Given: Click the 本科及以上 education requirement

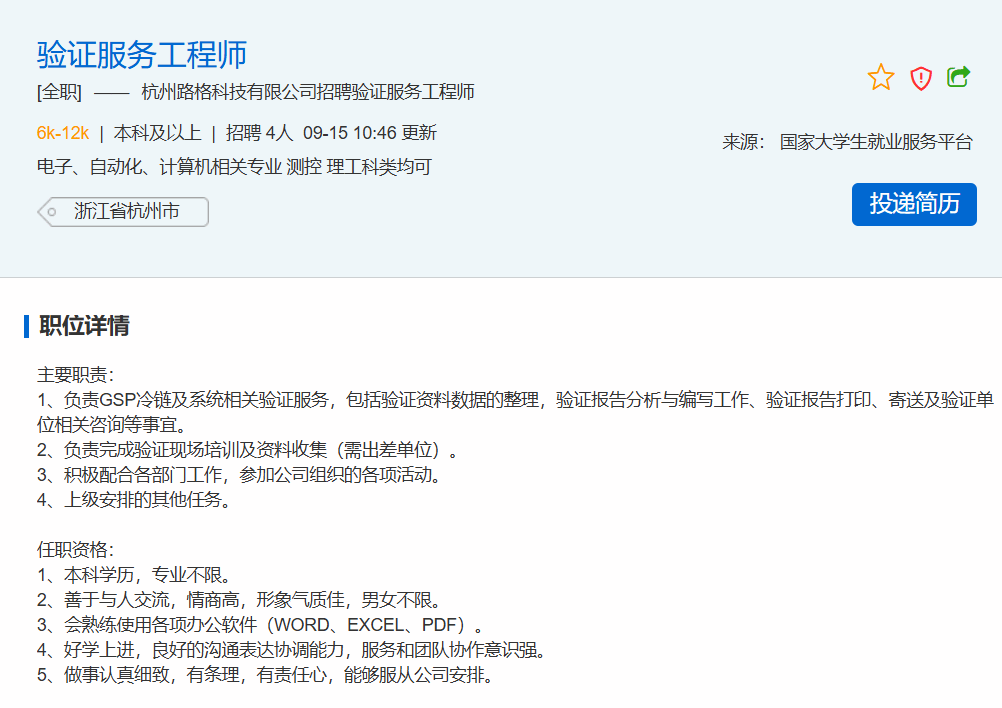Looking at the screenshot, I should point(157,133).
